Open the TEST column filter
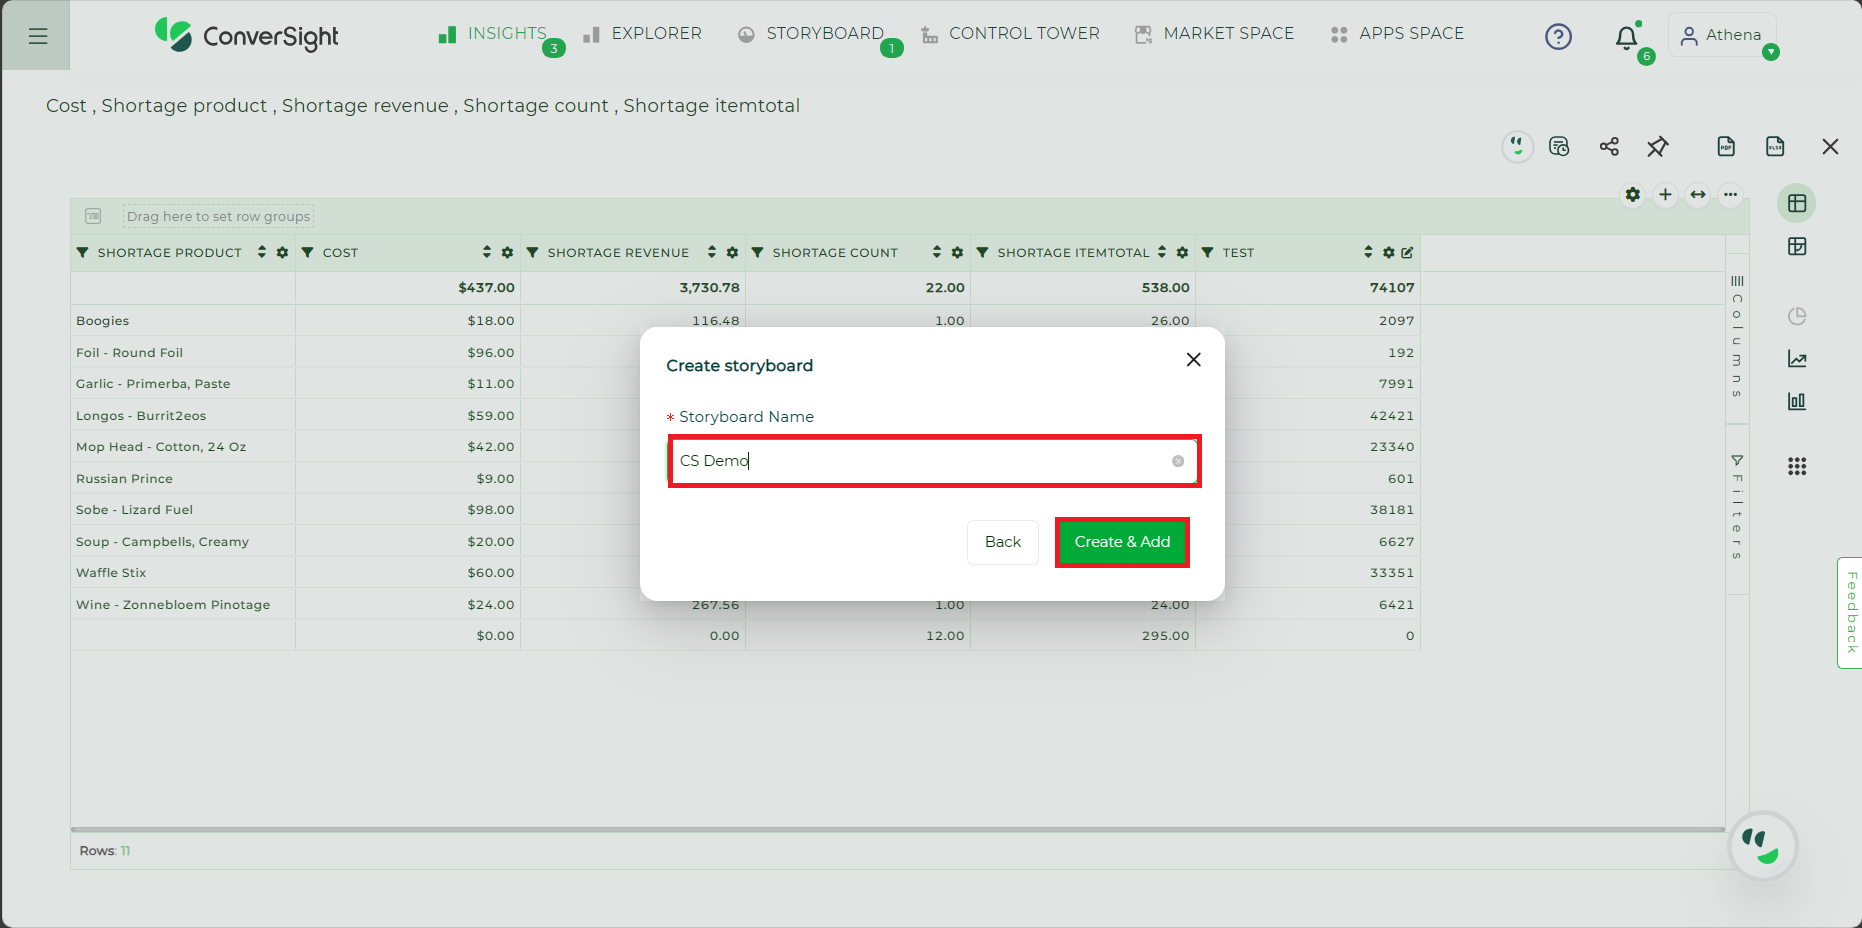This screenshot has height=928, width=1862. pos(1208,253)
